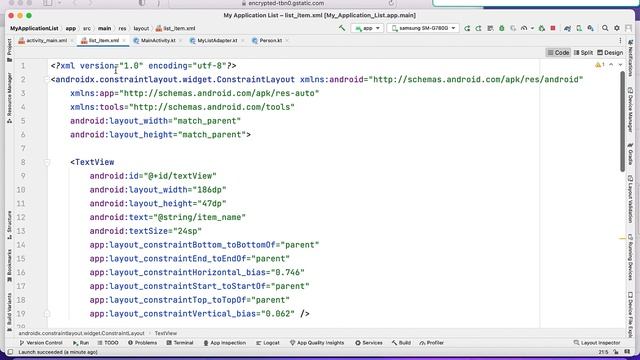This screenshot has height=360, width=640.
Task: Open SDK Manager toolbar icon
Action: coord(590,28)
